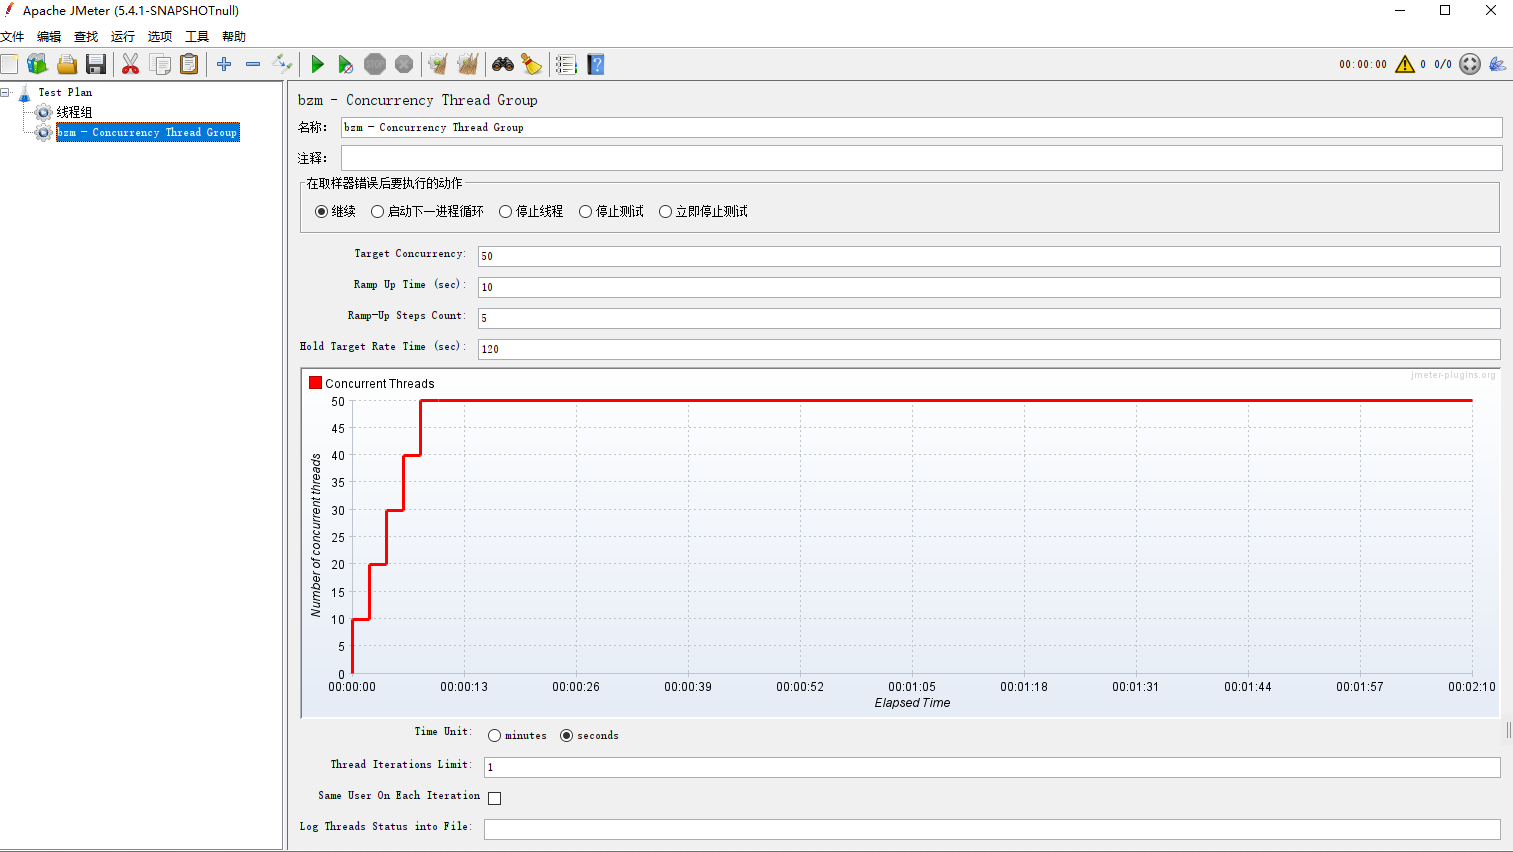Click Hold Target Rate Time field

coord(989,349)
